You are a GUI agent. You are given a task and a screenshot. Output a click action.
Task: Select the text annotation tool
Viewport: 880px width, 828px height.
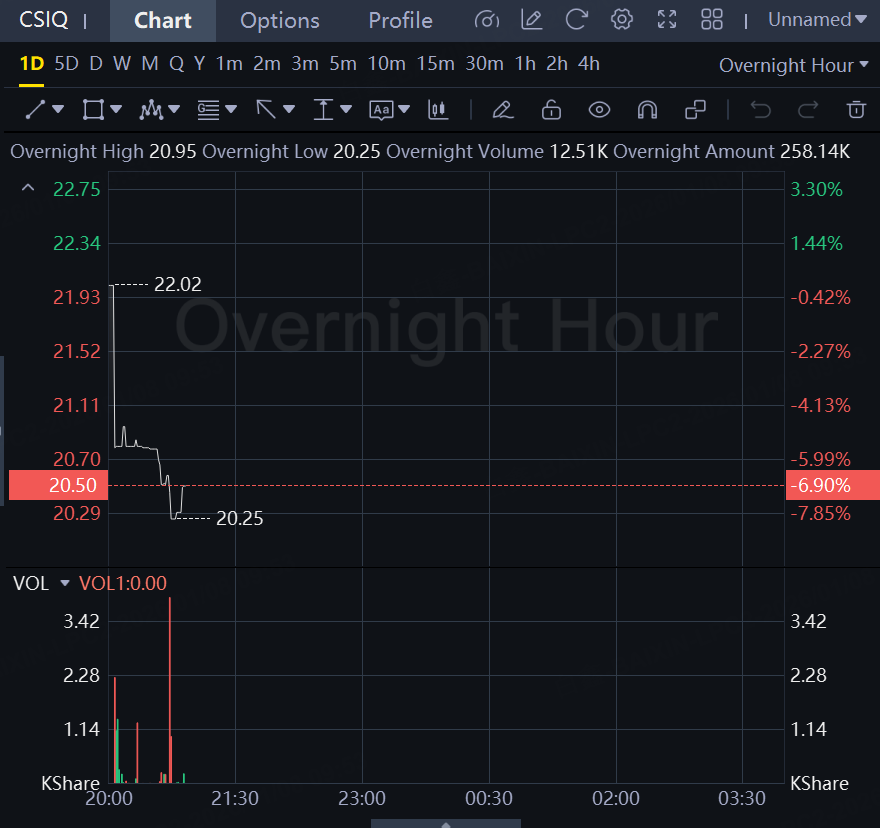[381, 109]
